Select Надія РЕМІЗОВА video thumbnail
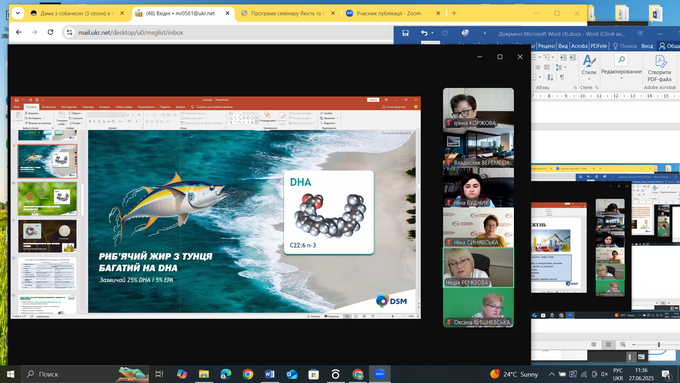680x383 pixels. [x=478, y=268]
